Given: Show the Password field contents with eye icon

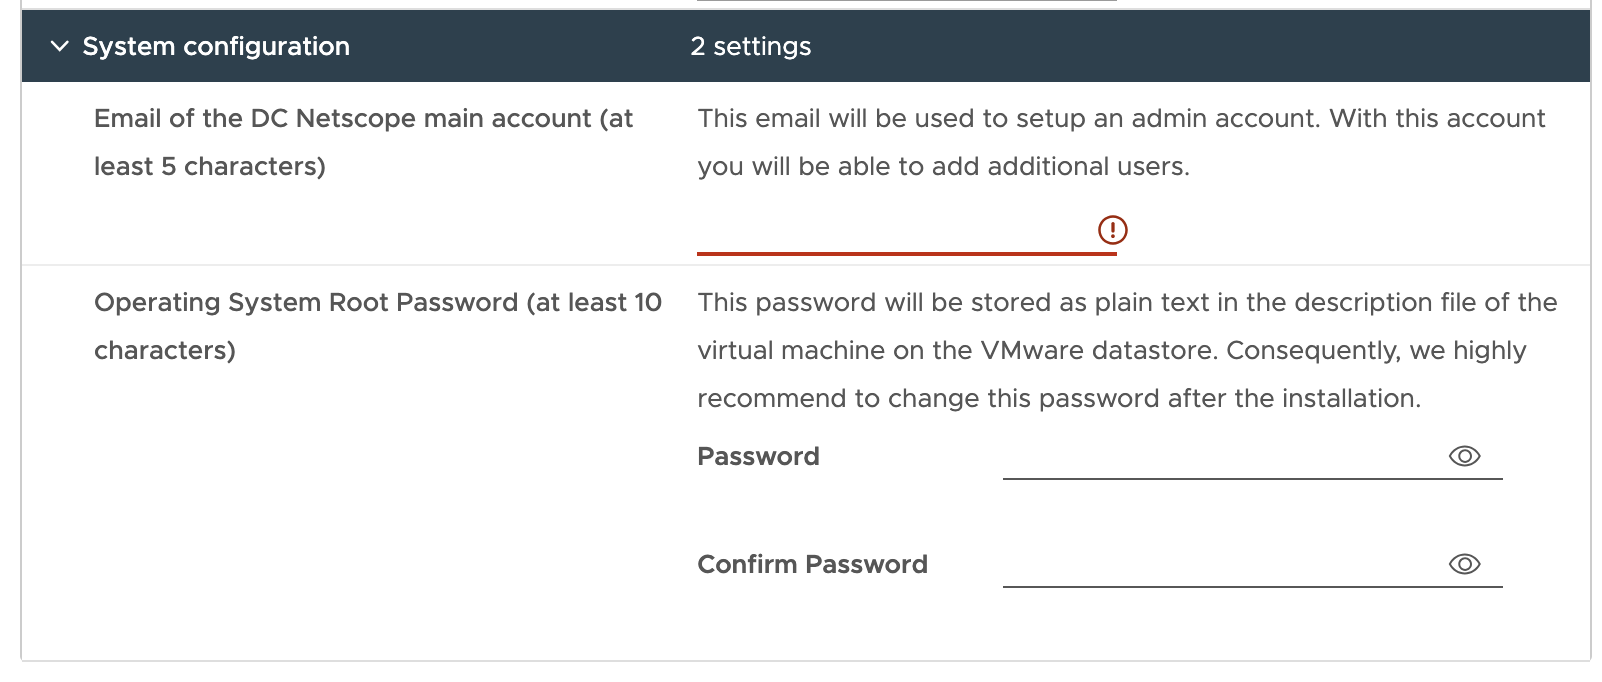Looking at the screenshot, I should click(x=1464, y=456).
